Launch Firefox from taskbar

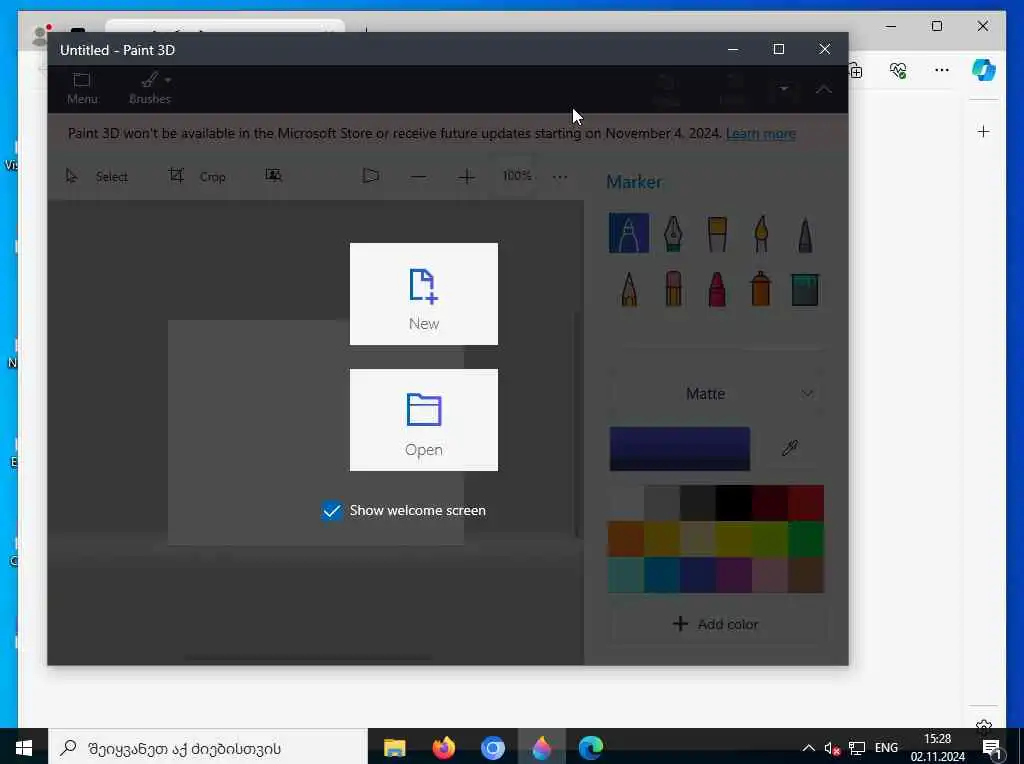click(x=443, y=748)
